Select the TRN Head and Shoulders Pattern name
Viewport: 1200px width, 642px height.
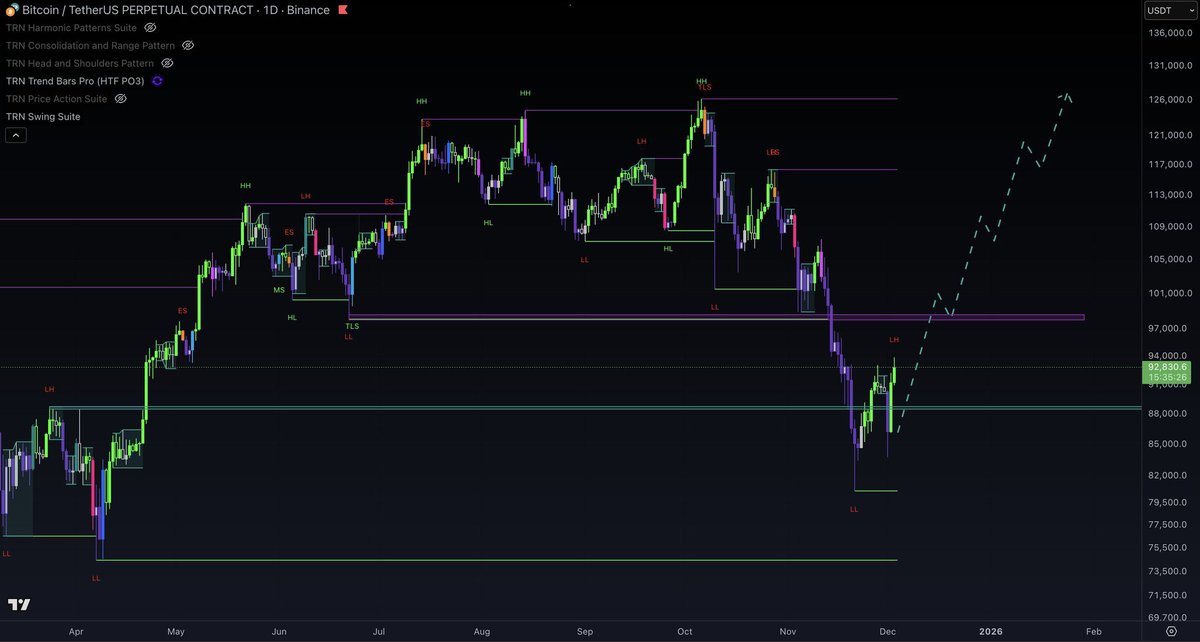[80, 63]
